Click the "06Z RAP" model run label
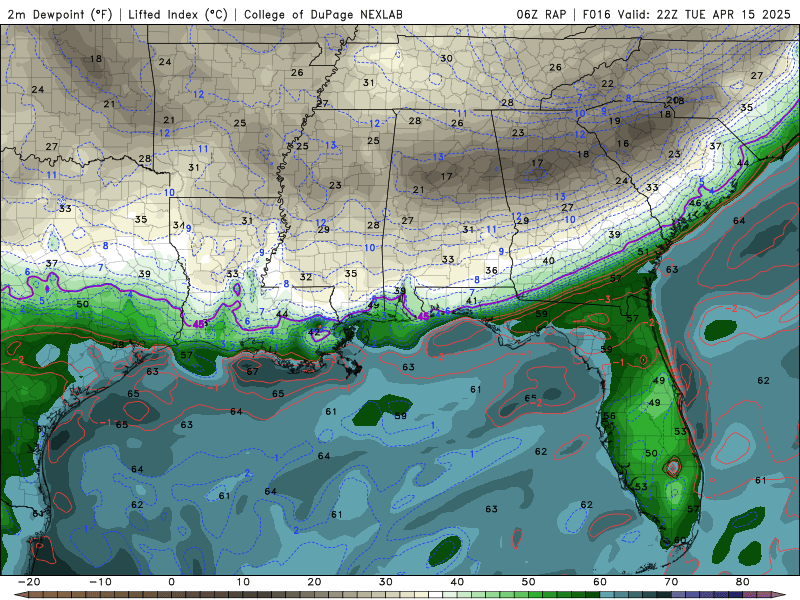 coord(541,14)
